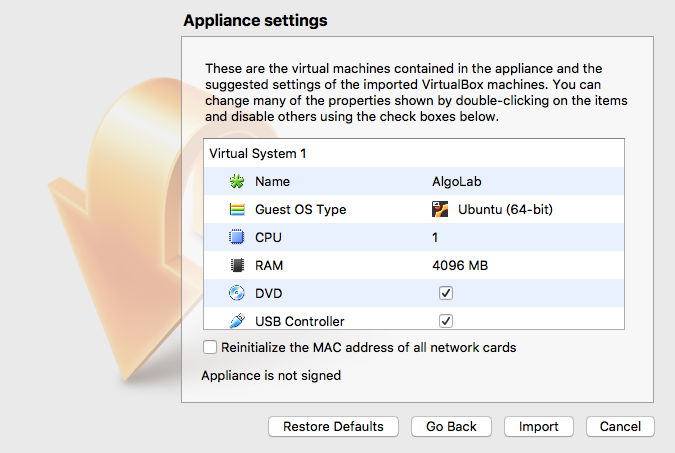Click the Name row label

point(272,181)
